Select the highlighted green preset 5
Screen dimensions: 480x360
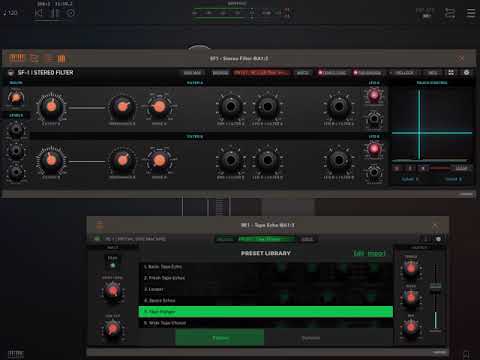pos(266,312)
